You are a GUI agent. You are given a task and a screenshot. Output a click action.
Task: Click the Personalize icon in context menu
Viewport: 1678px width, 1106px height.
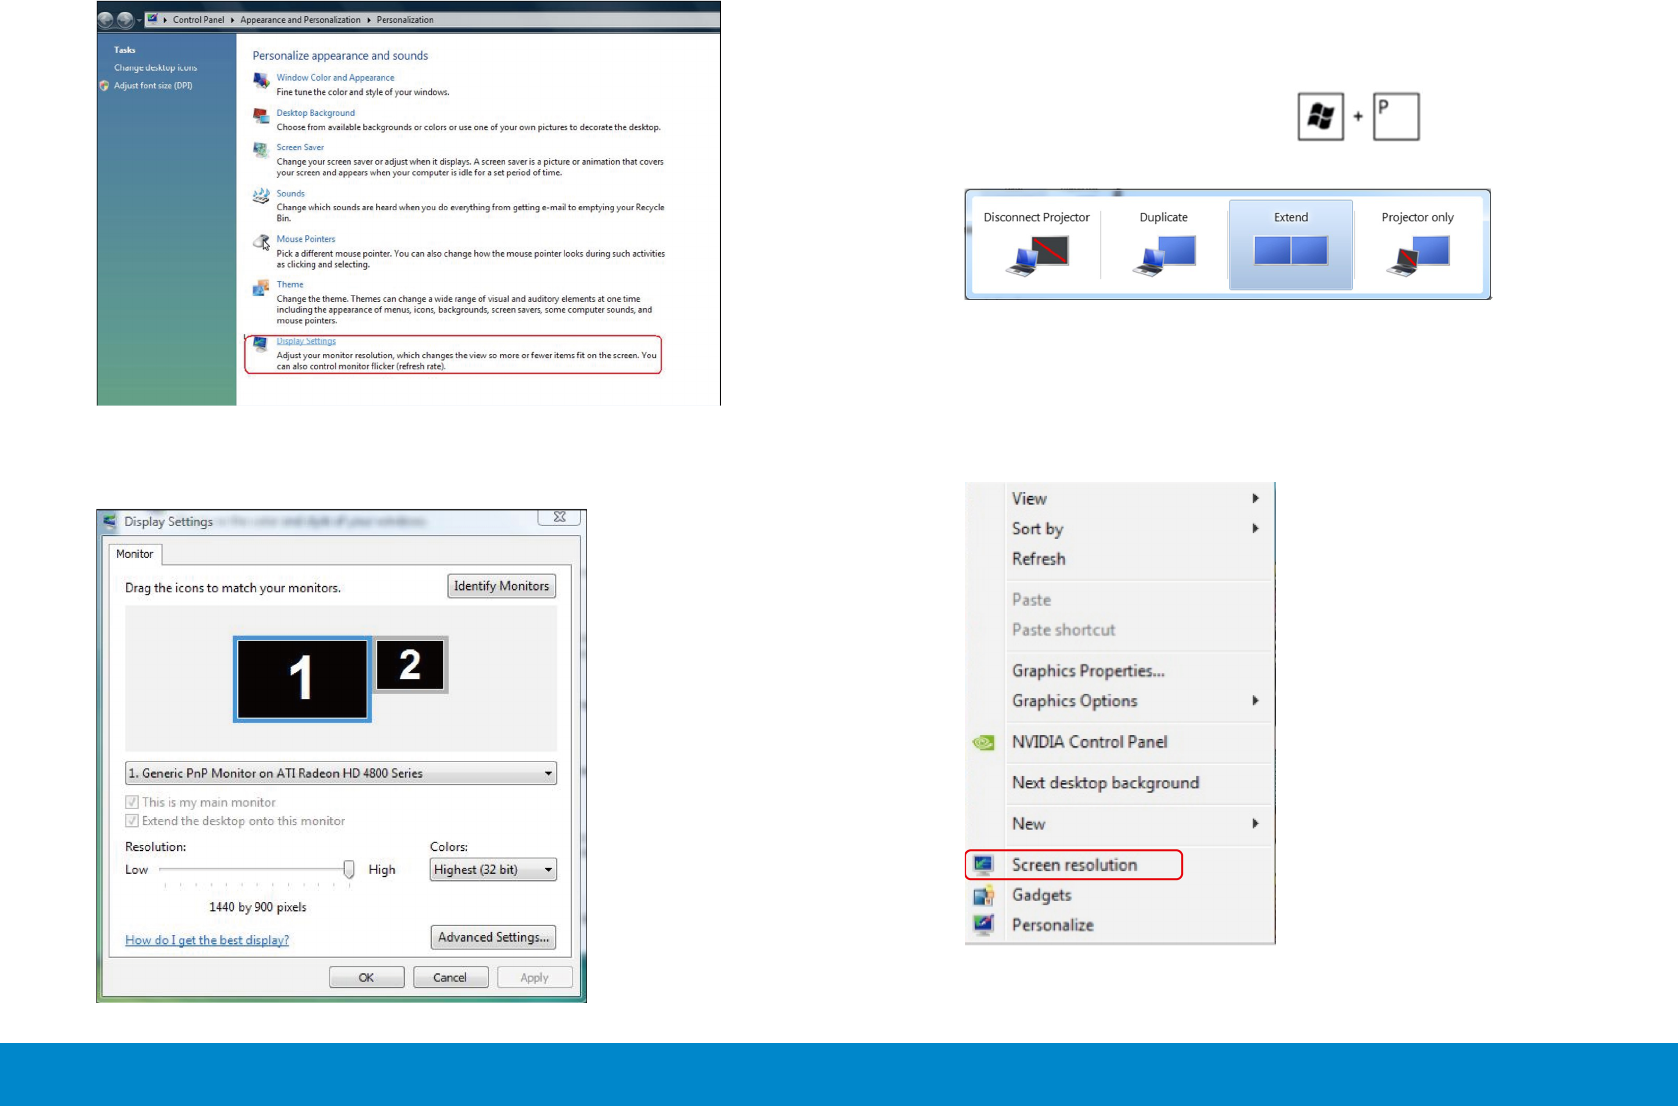coord(984,925)
